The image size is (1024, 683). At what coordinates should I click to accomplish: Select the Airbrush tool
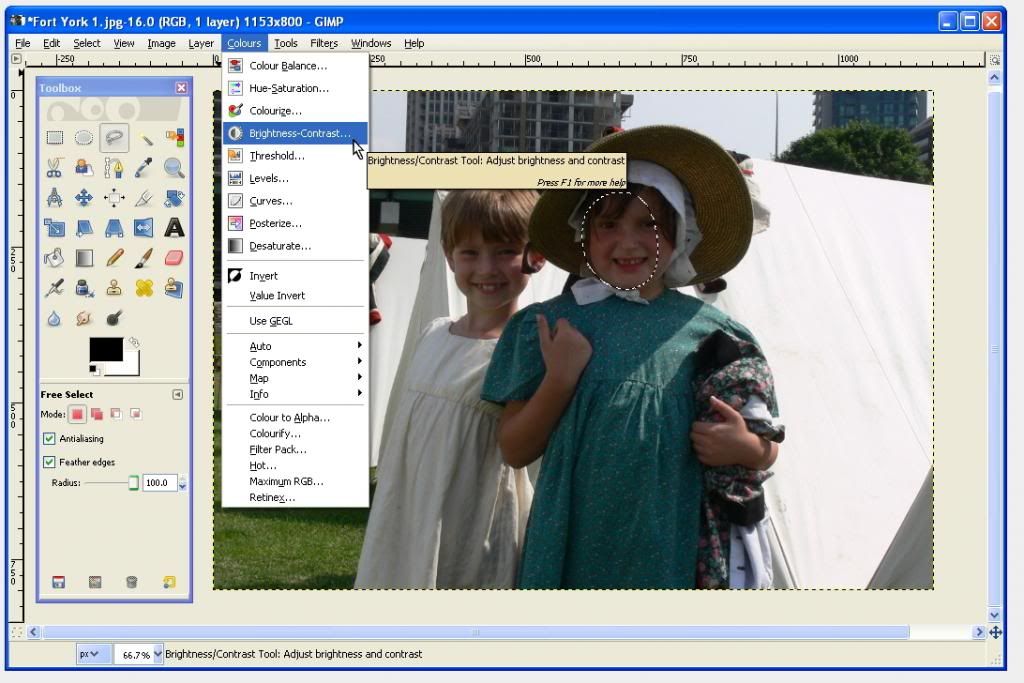54,288
